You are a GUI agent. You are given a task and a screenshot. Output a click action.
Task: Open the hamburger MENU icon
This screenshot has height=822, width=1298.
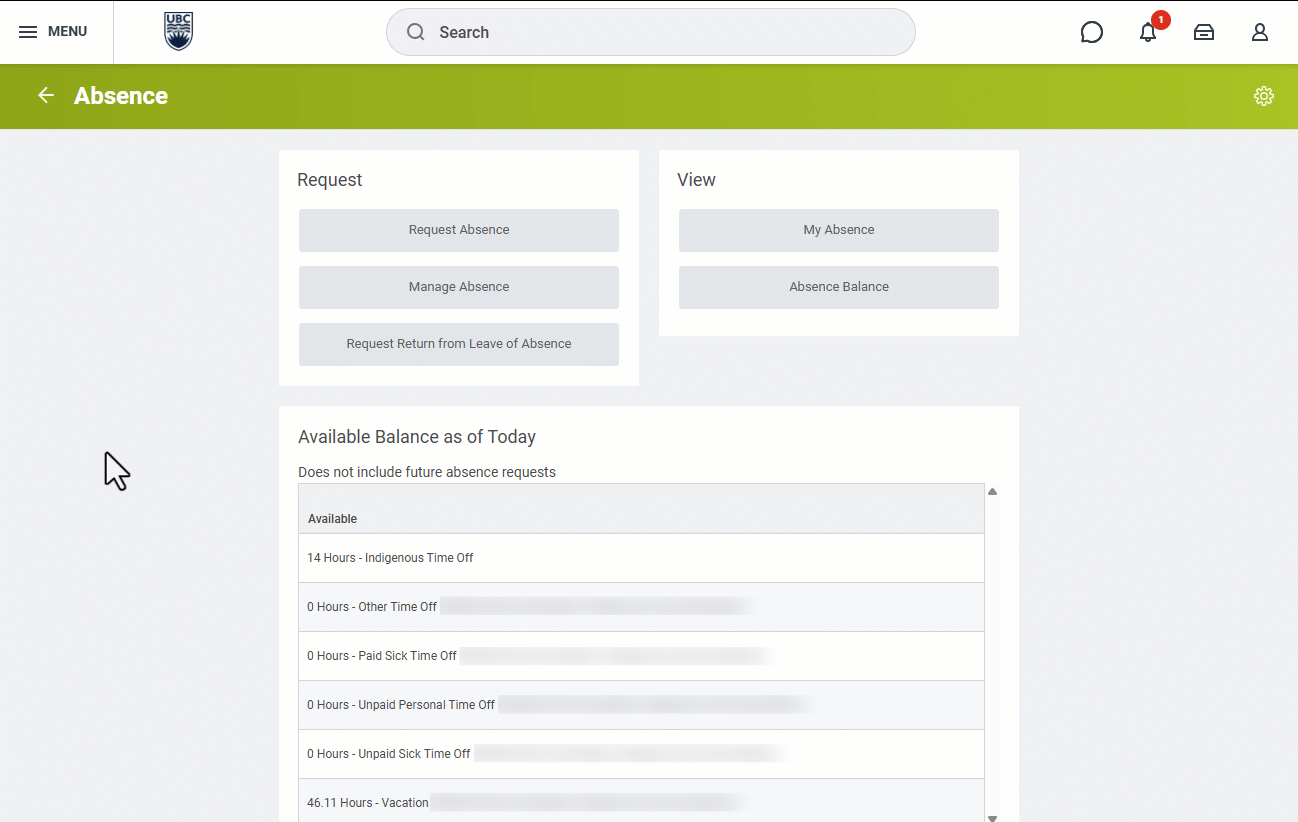click(28, 32)
